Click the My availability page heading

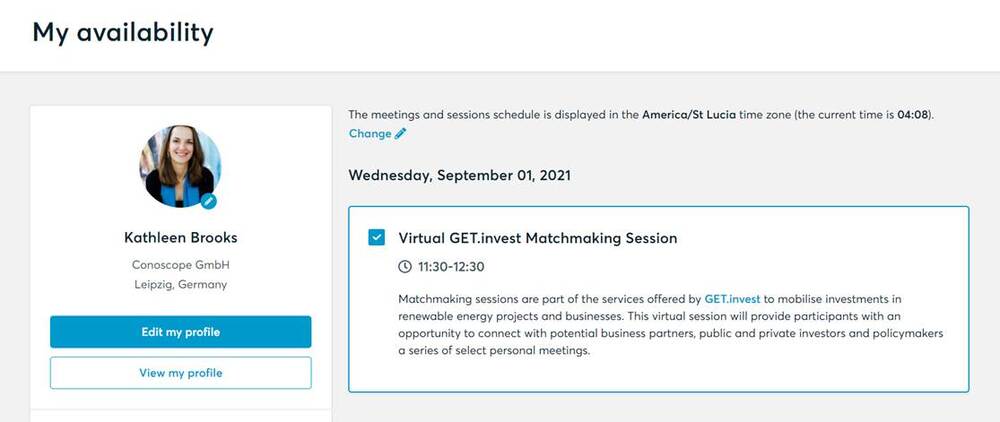[123, 33]
